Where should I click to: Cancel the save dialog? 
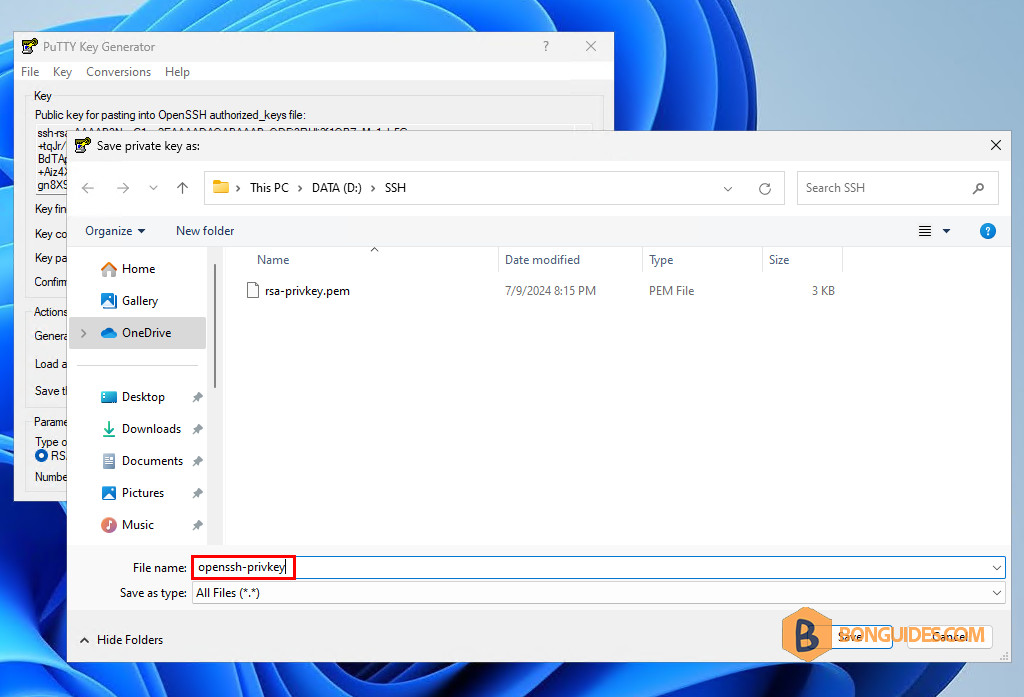(950, 636)
